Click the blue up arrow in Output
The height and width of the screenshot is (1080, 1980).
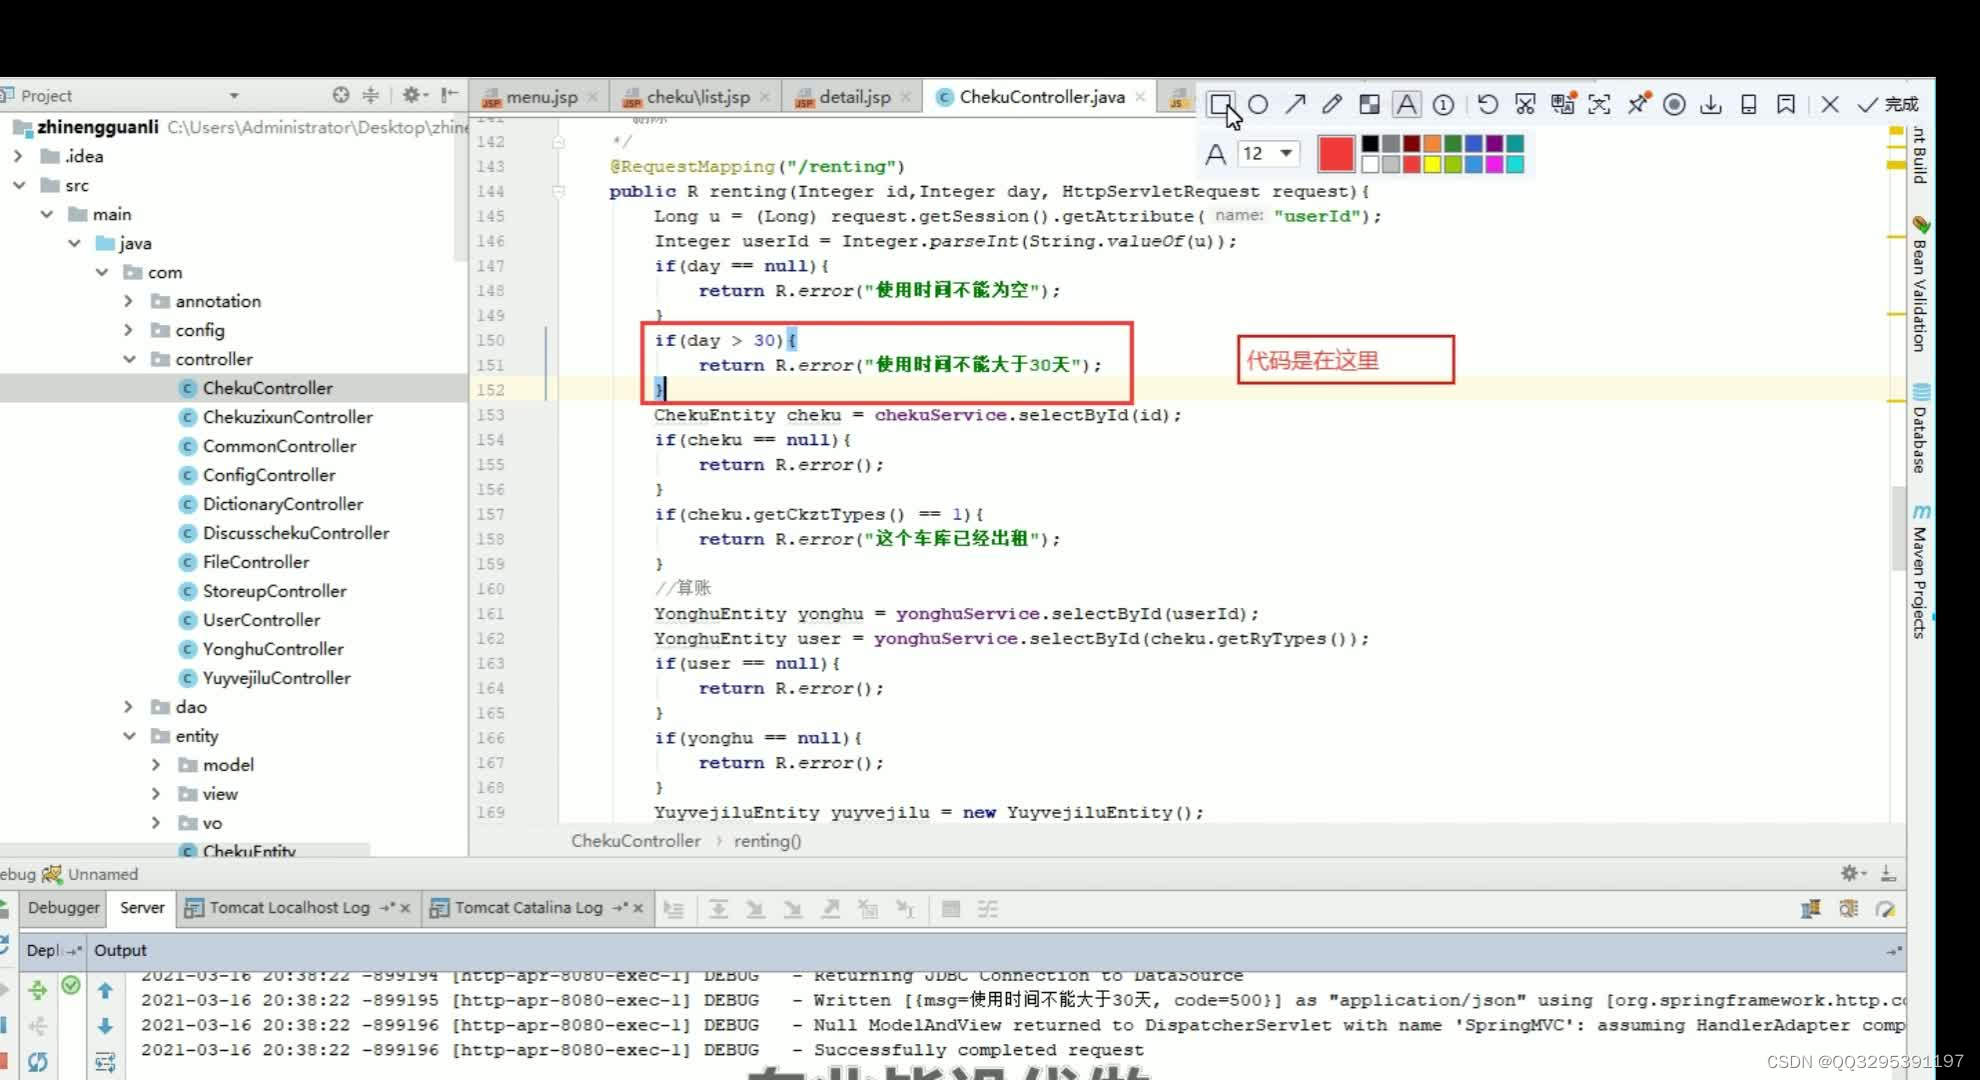tap(105, 991)
